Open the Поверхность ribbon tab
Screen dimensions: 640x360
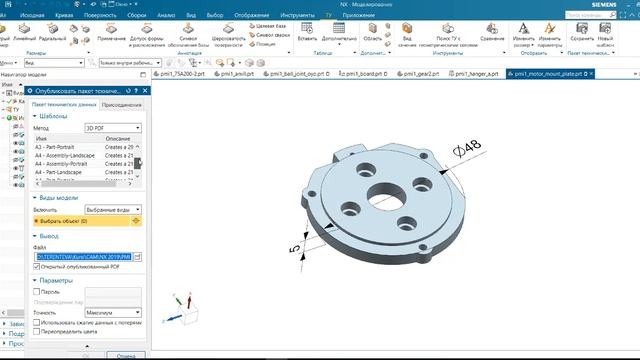click(100, 15)
